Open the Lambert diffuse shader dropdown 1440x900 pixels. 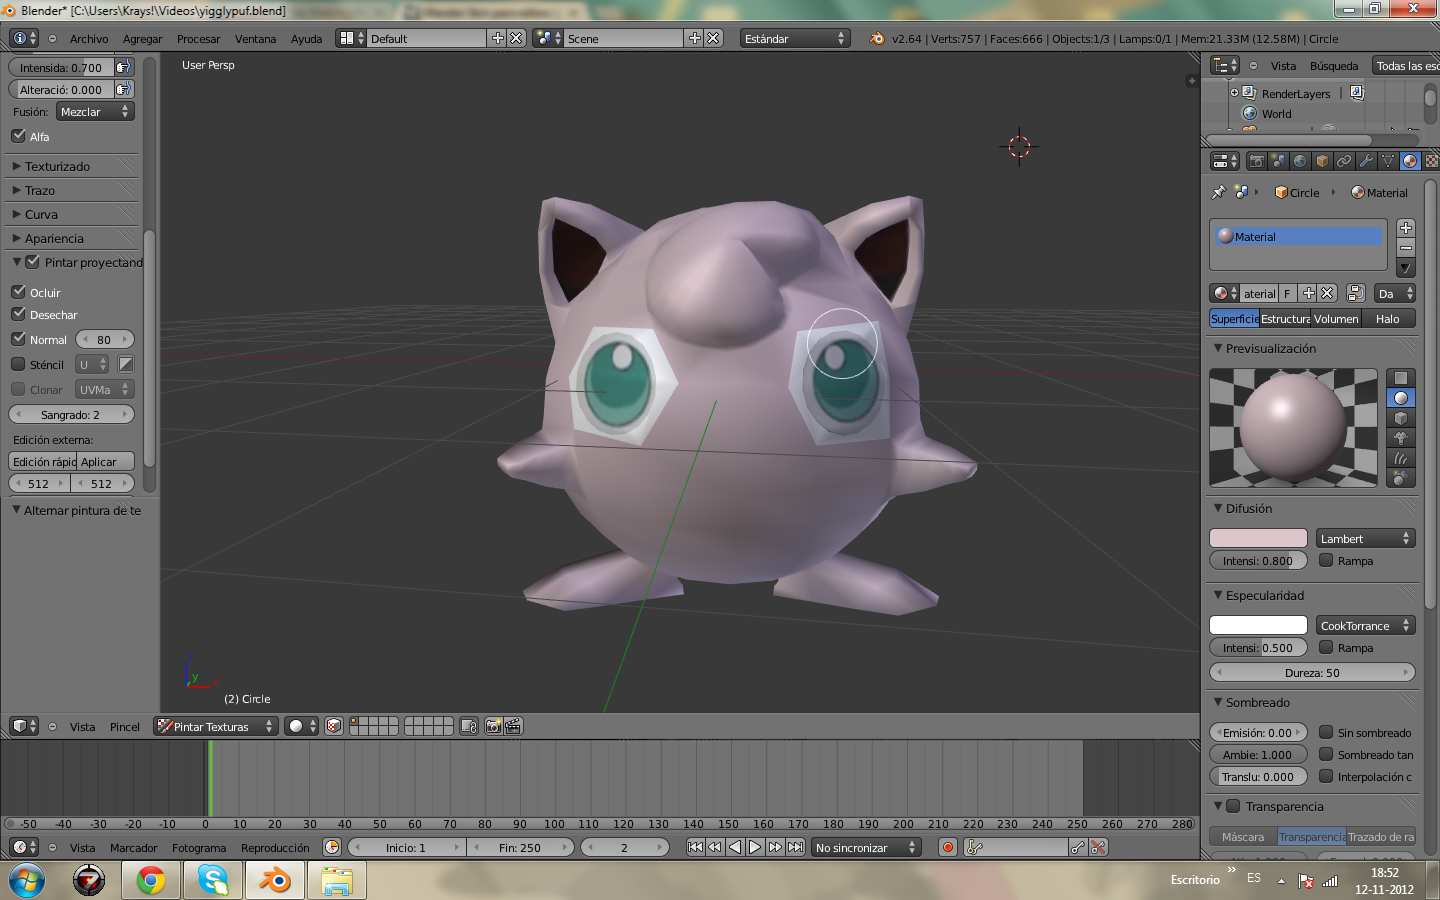click(1365, 538)
